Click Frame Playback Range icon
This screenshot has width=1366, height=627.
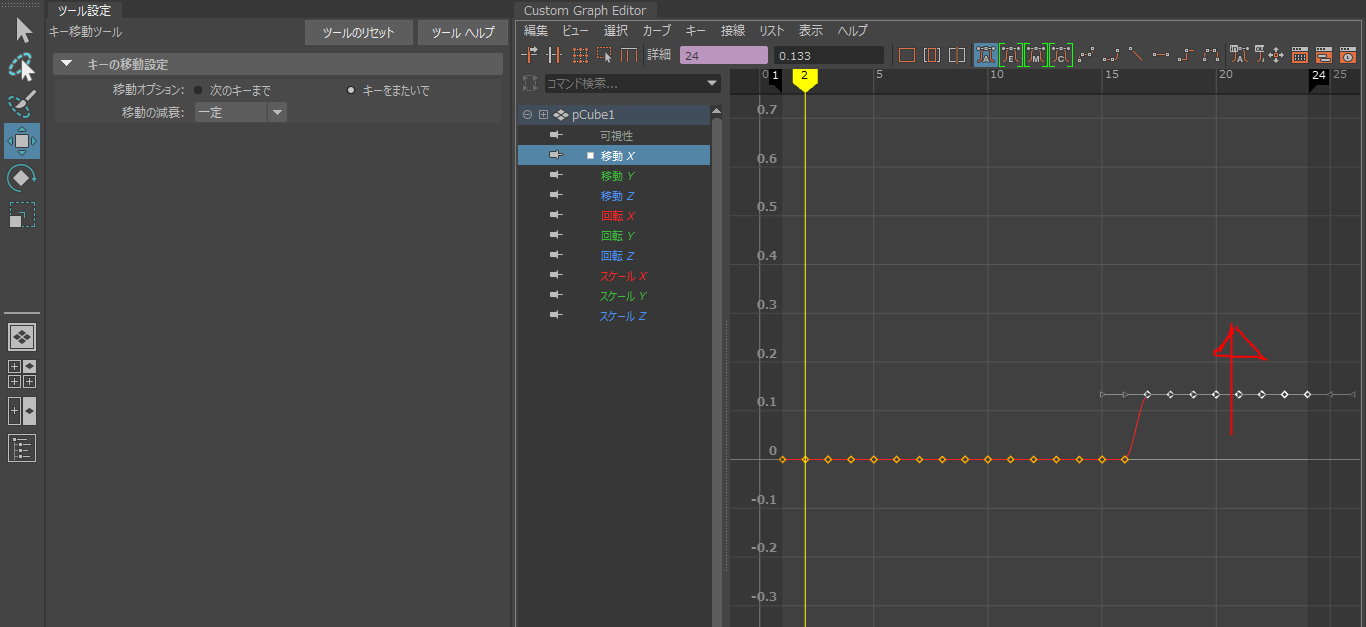[932, 55]
